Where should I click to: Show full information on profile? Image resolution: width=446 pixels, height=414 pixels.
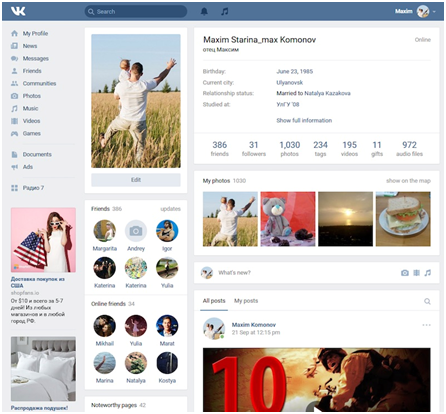(304, 120)
